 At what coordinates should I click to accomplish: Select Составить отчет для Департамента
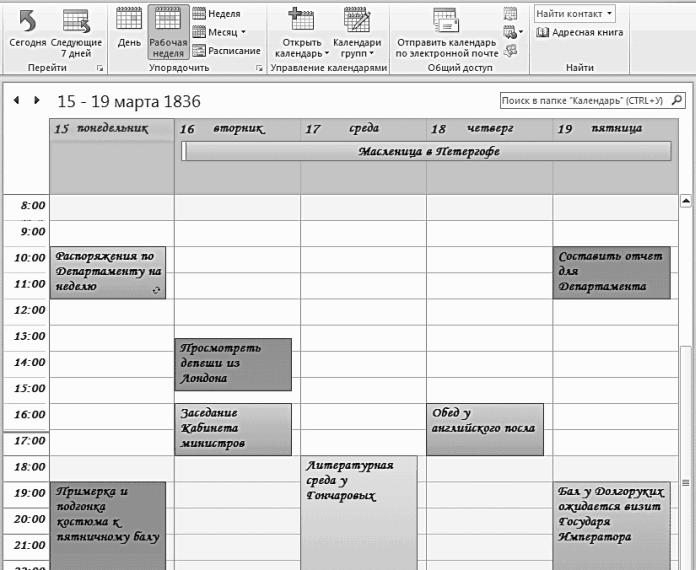pos(611,273)
